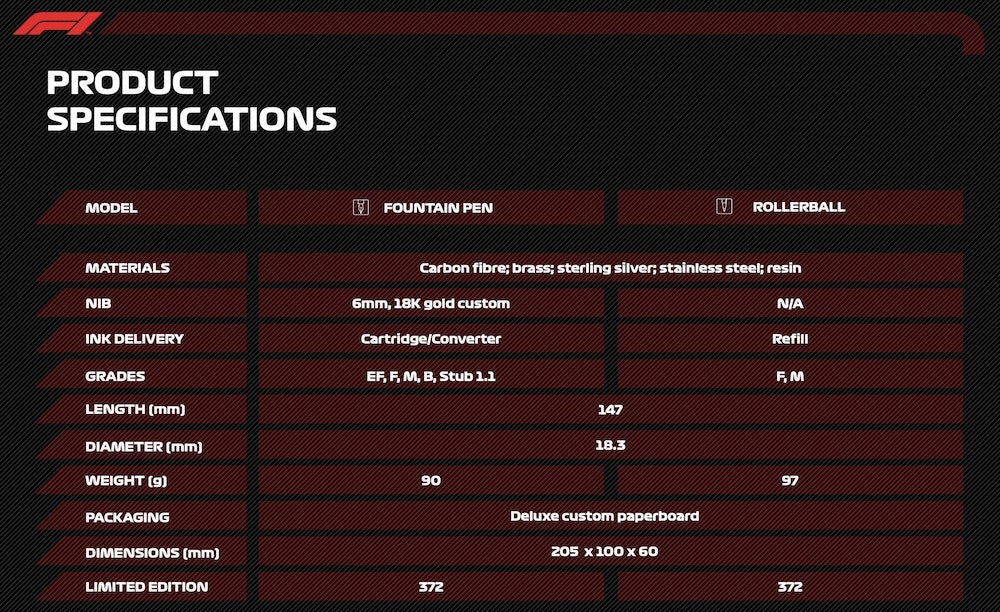The image size is (1000, 612).
Task: Click the Cartridge/Converter ink delivery cell
Action: (x=431, y=339)
